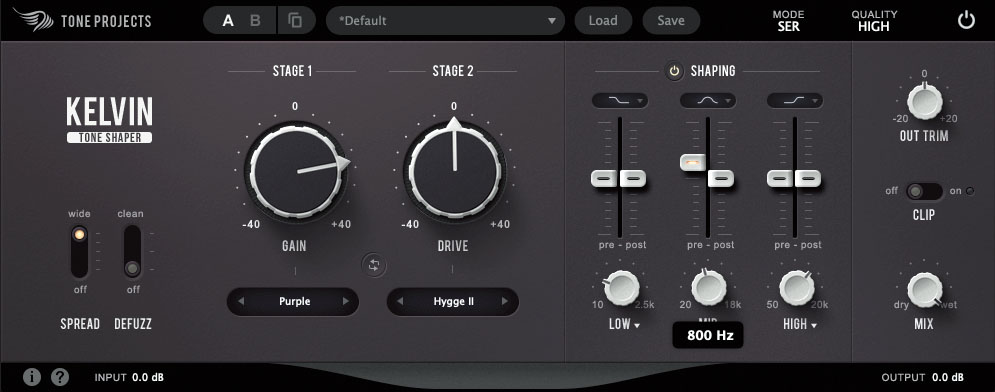Click the OUT TRIM knob

[925, 101]
